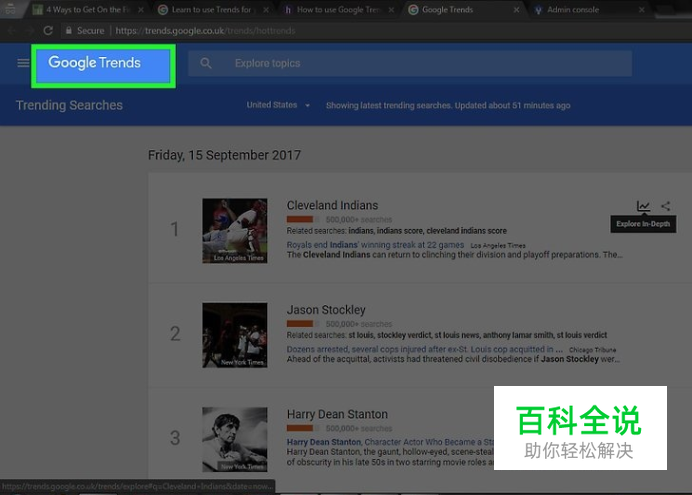
Task: Open the Jason Stockley thumbnail image
Action: pyautogui.click(x=235, y=335)
